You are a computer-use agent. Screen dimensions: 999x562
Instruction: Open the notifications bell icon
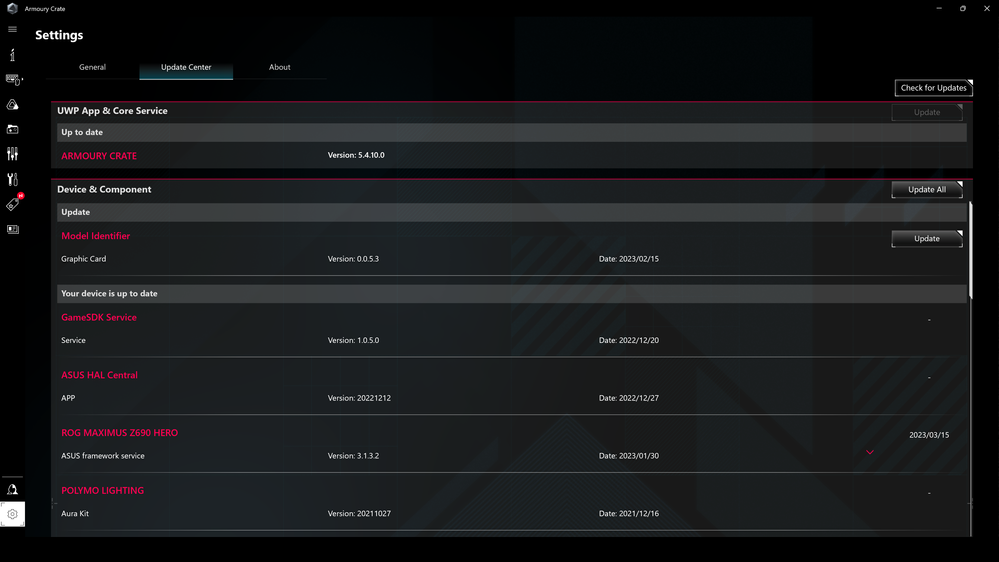pos(12,489)
